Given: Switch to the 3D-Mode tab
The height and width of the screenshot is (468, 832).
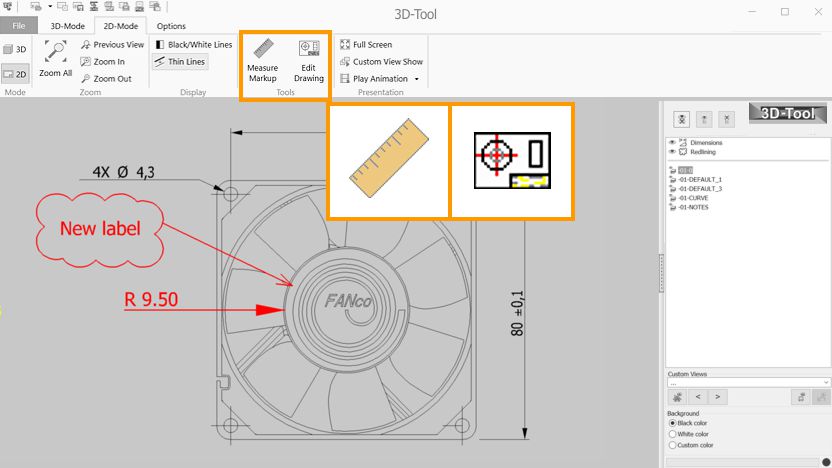Looking at the screenshot, I should 68,26.
